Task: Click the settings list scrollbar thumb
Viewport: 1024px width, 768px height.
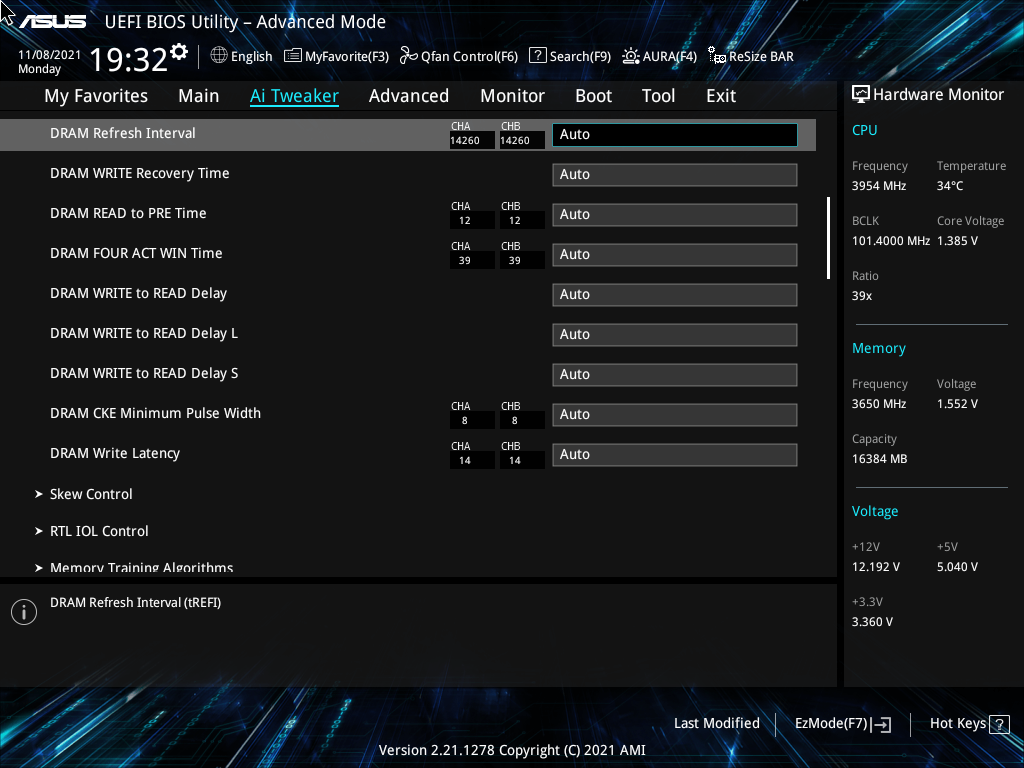Action: (828, 238)
